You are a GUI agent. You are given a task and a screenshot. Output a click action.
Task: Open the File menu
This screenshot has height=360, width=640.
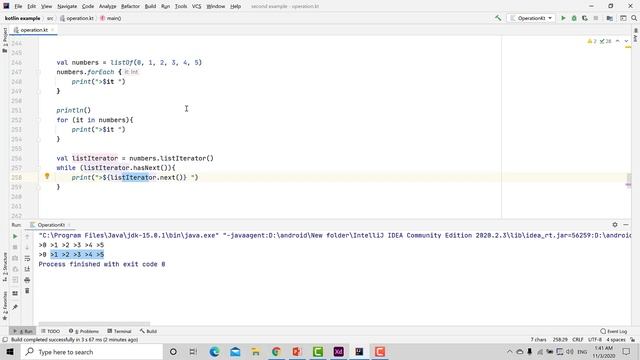click(18, 6)
